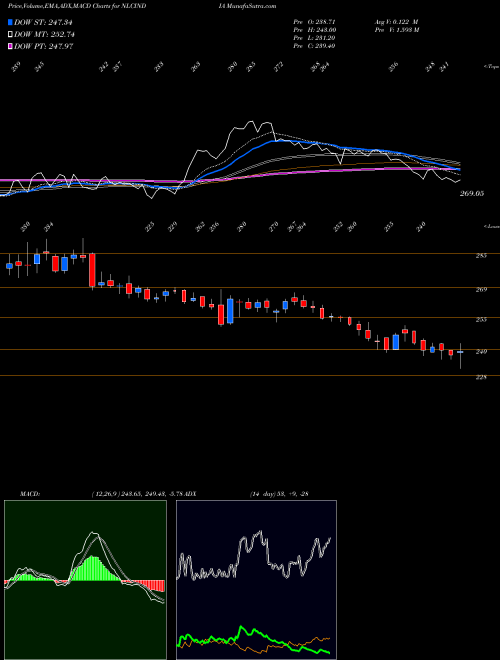Click the 'MACD:' indicator heading
This screenshot has height=660, width=500.
pos(29,494)
